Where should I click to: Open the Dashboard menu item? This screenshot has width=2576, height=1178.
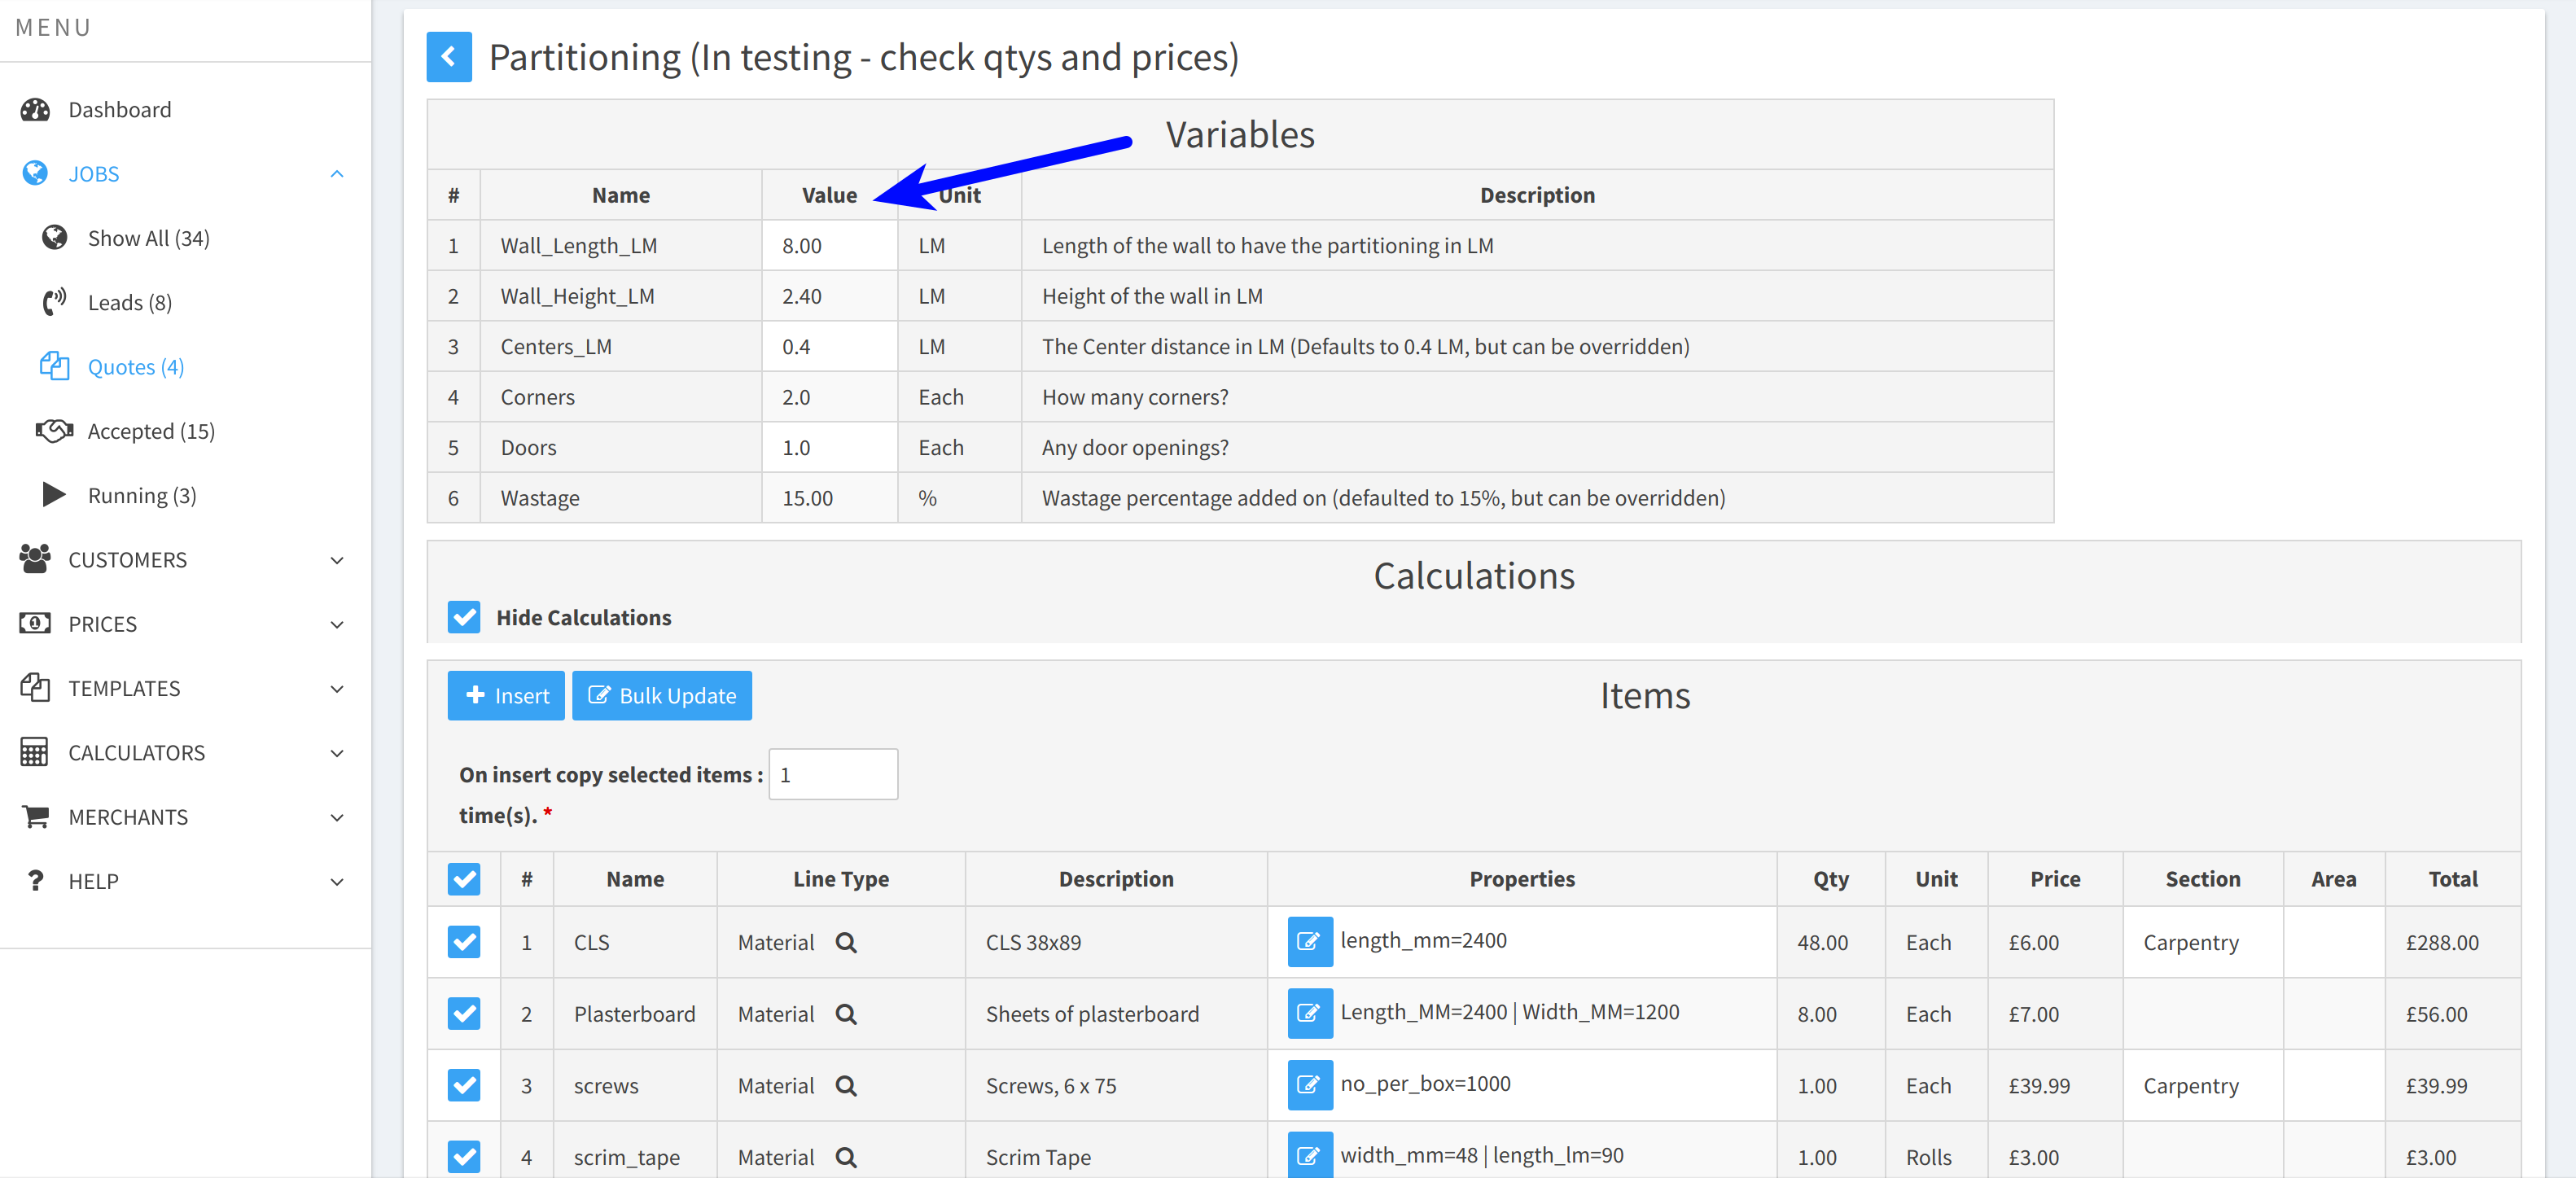[x=120, y=110]
